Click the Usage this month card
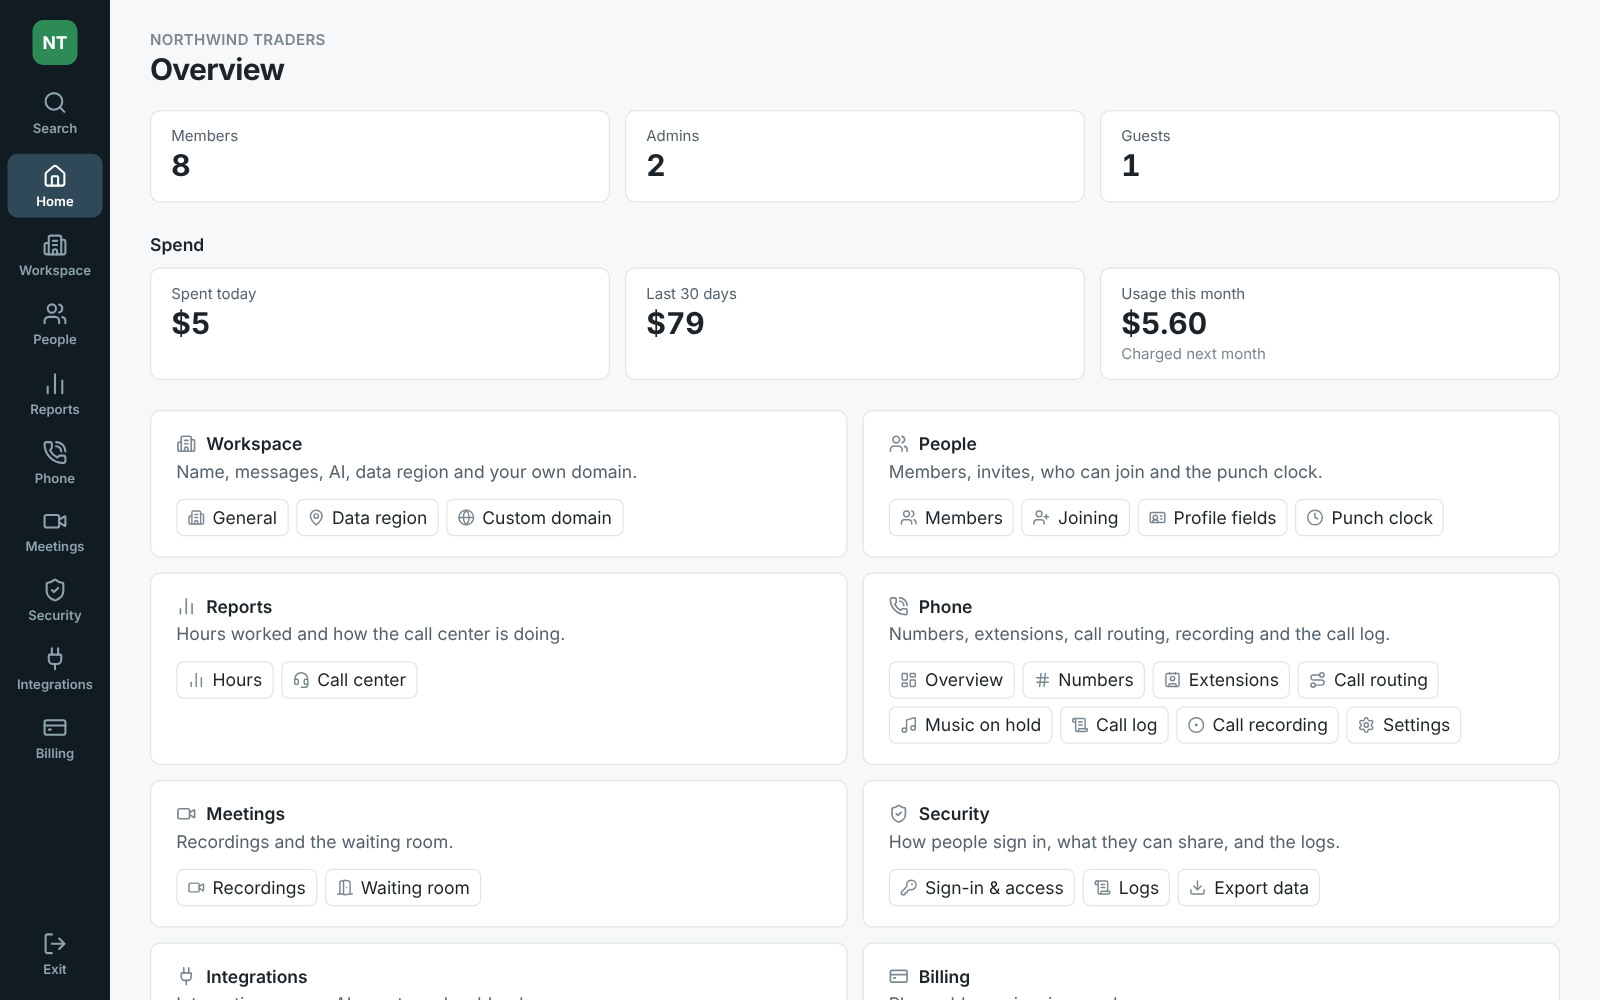1600x1000 pixels. [1330, 324]
